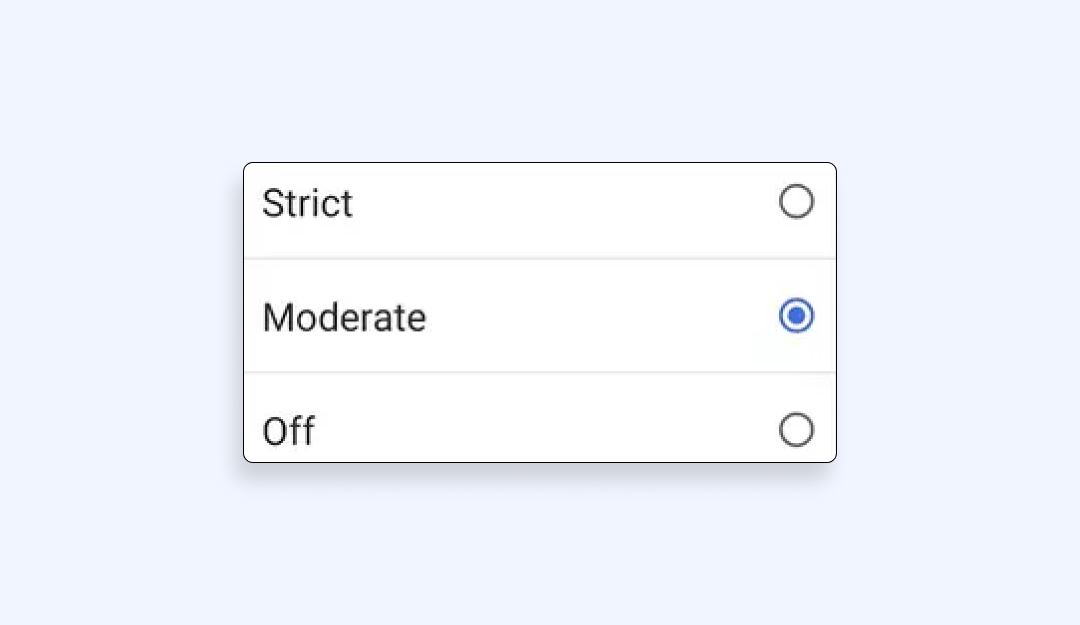Select the Moderate radio button
1080x625 pixels.
click(796, 316)
